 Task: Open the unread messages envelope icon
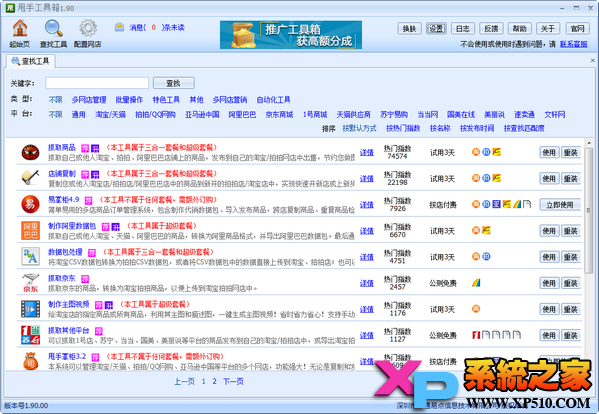point(120,27)
